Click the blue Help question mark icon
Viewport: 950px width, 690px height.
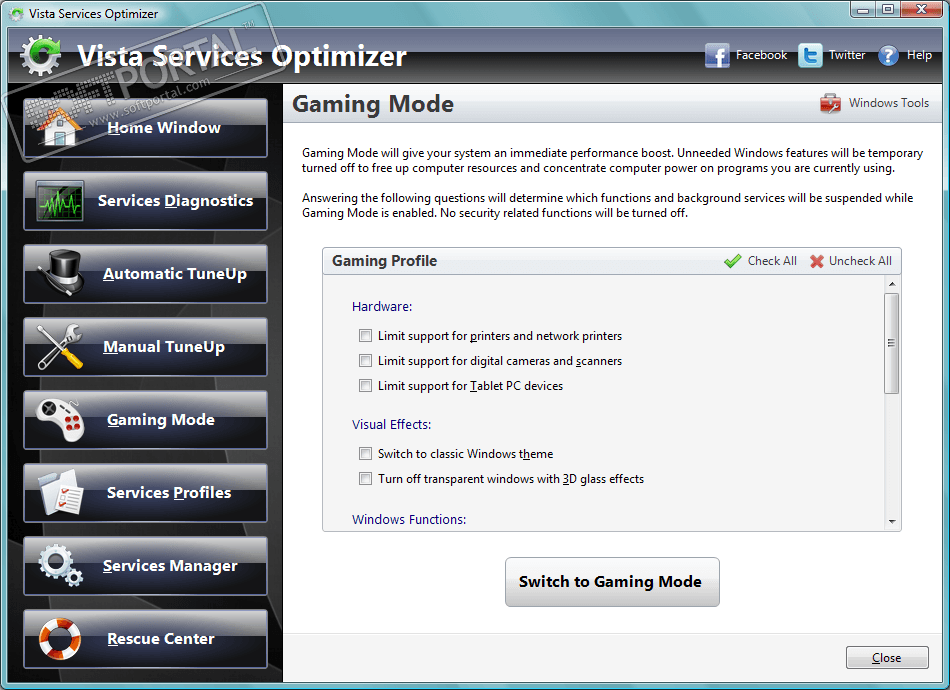point(888,56)
